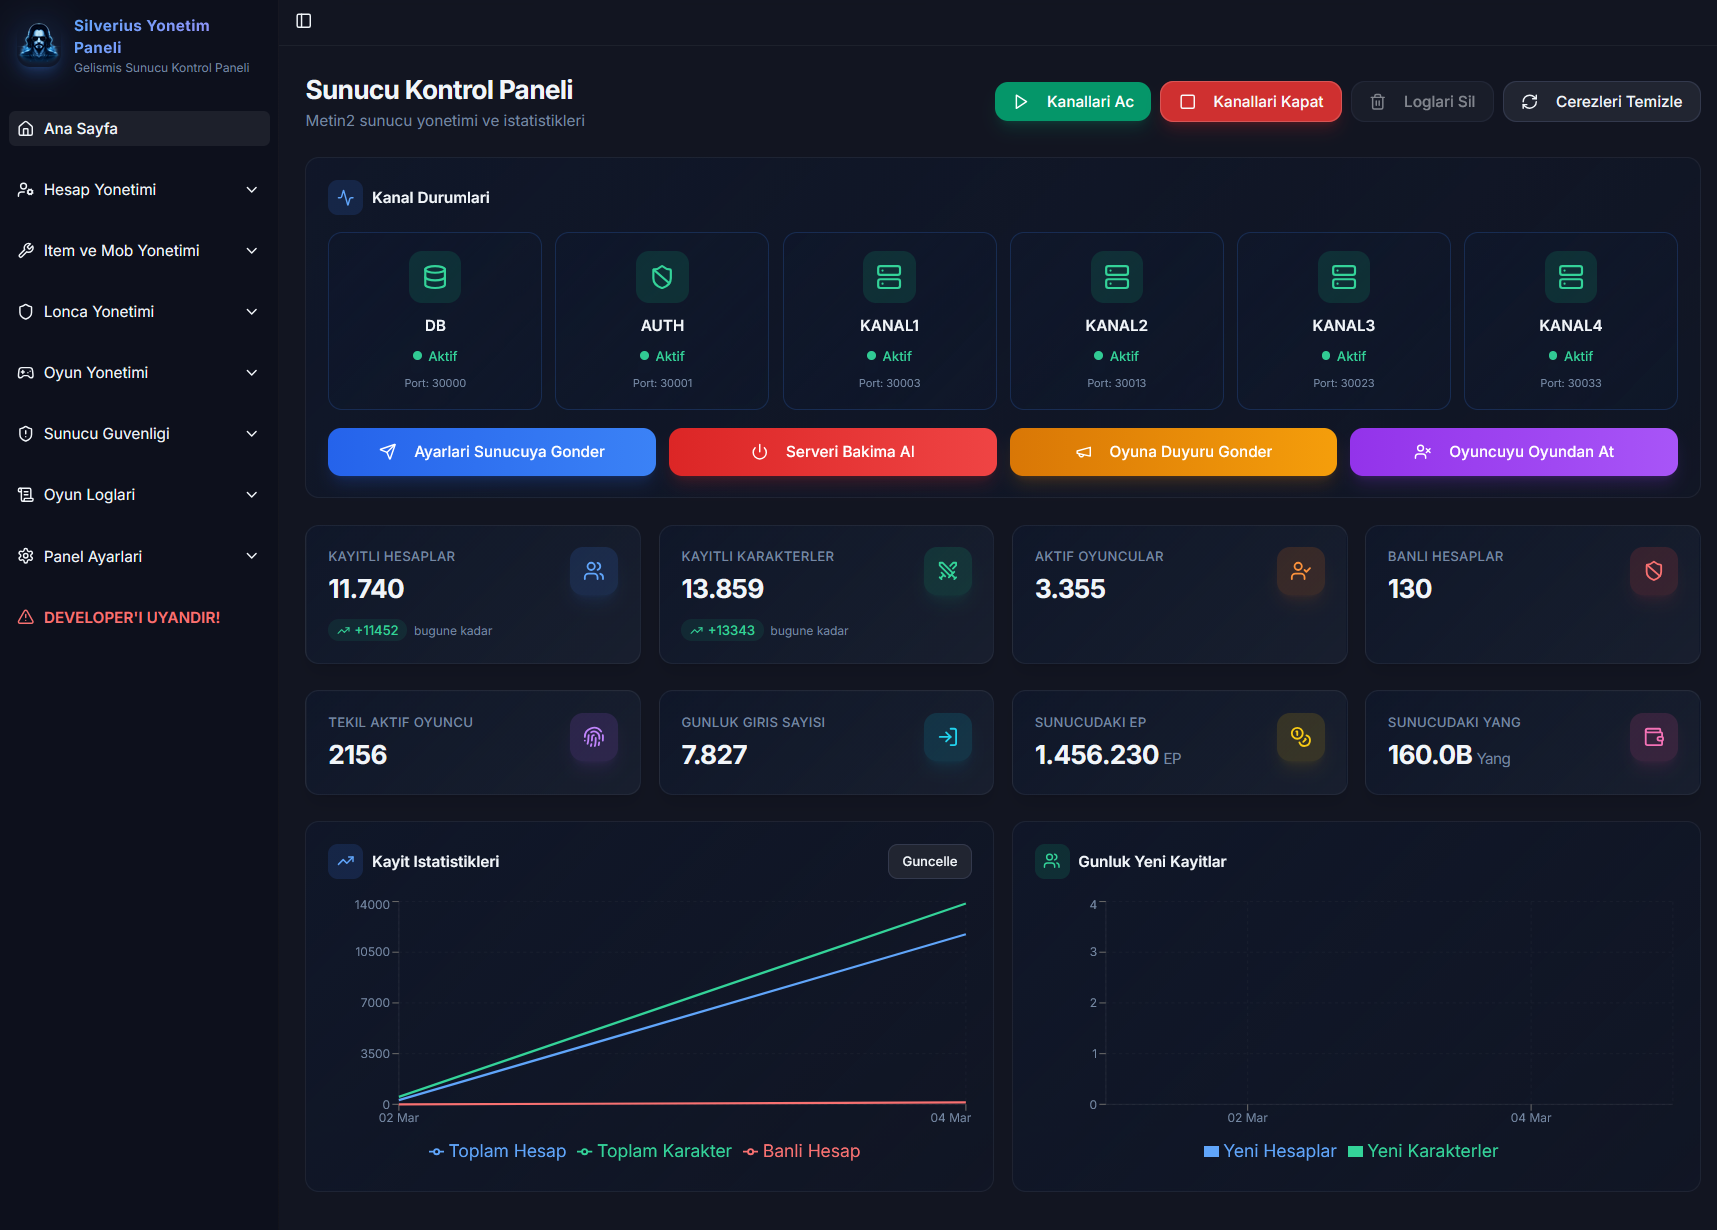Click the DB database channel icon
The height and width of the screenshot is (1230, 1717).
pyautogui.click(x=435, y=277)
